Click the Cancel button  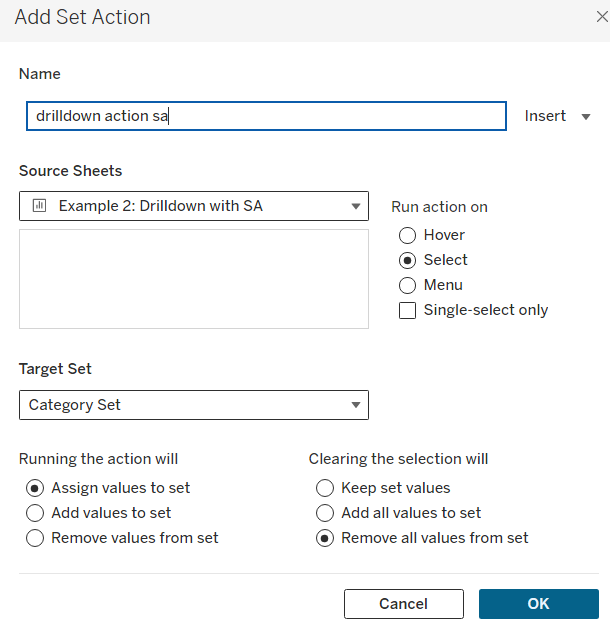click(x=403, y=604)
